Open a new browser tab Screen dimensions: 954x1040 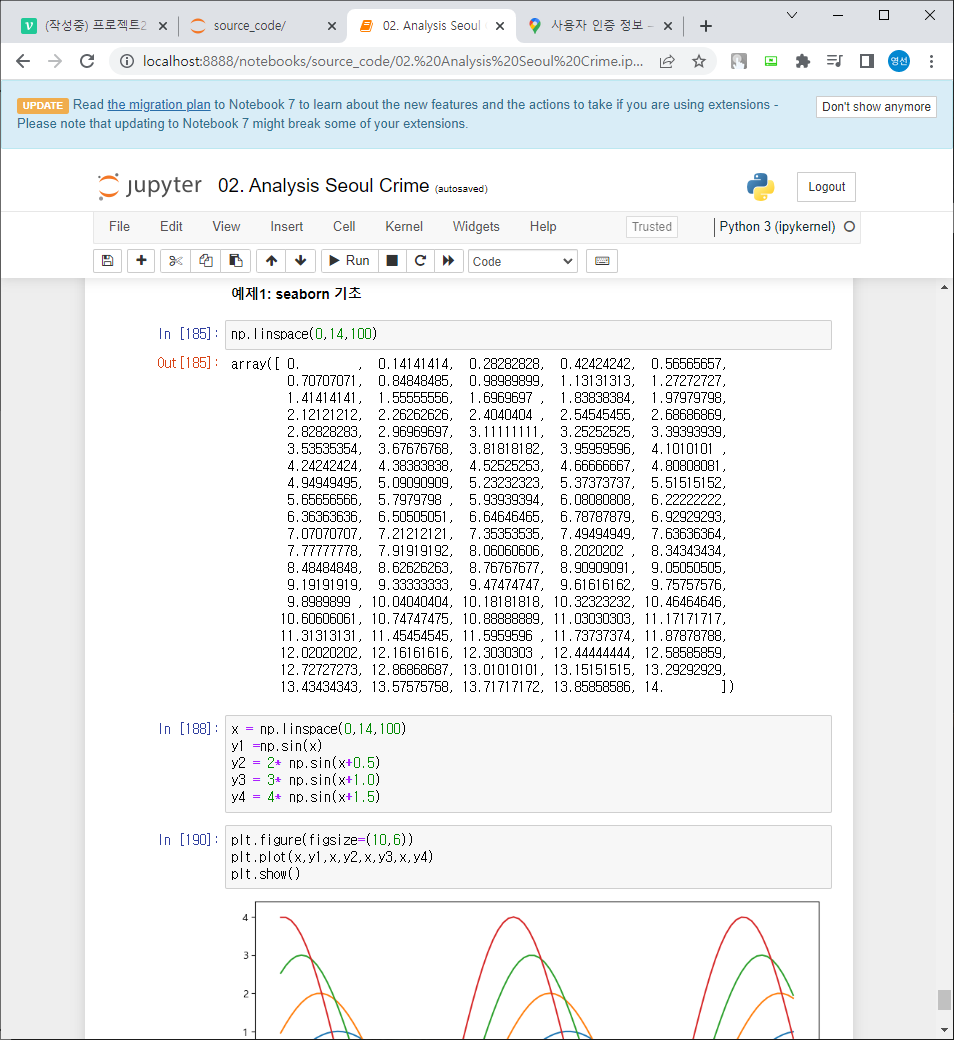click(x=706, y=26)
